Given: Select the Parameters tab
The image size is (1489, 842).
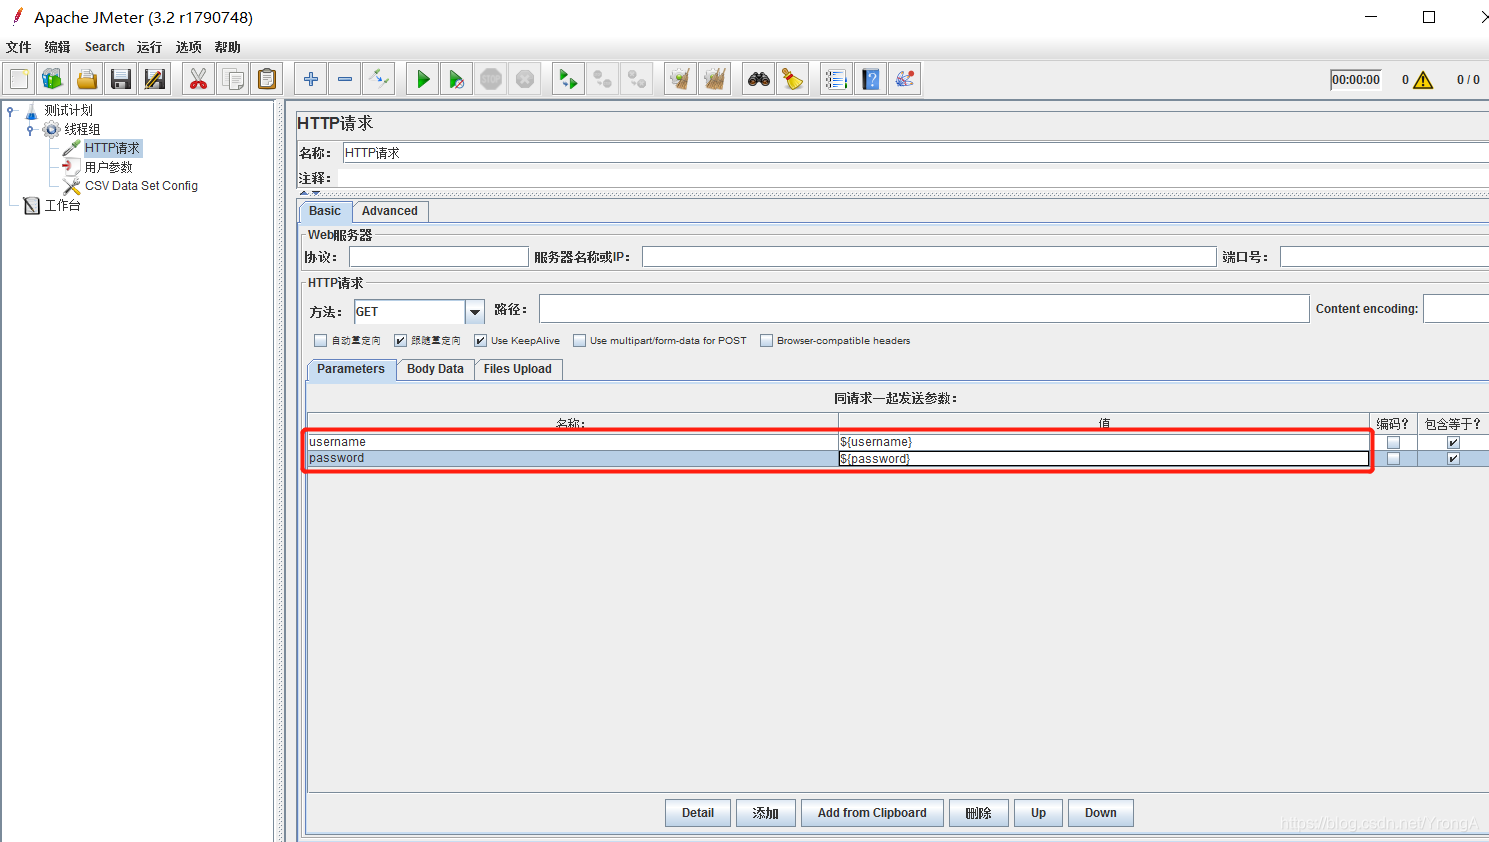Looking at the screenshot, I should [x=351, y=369].
